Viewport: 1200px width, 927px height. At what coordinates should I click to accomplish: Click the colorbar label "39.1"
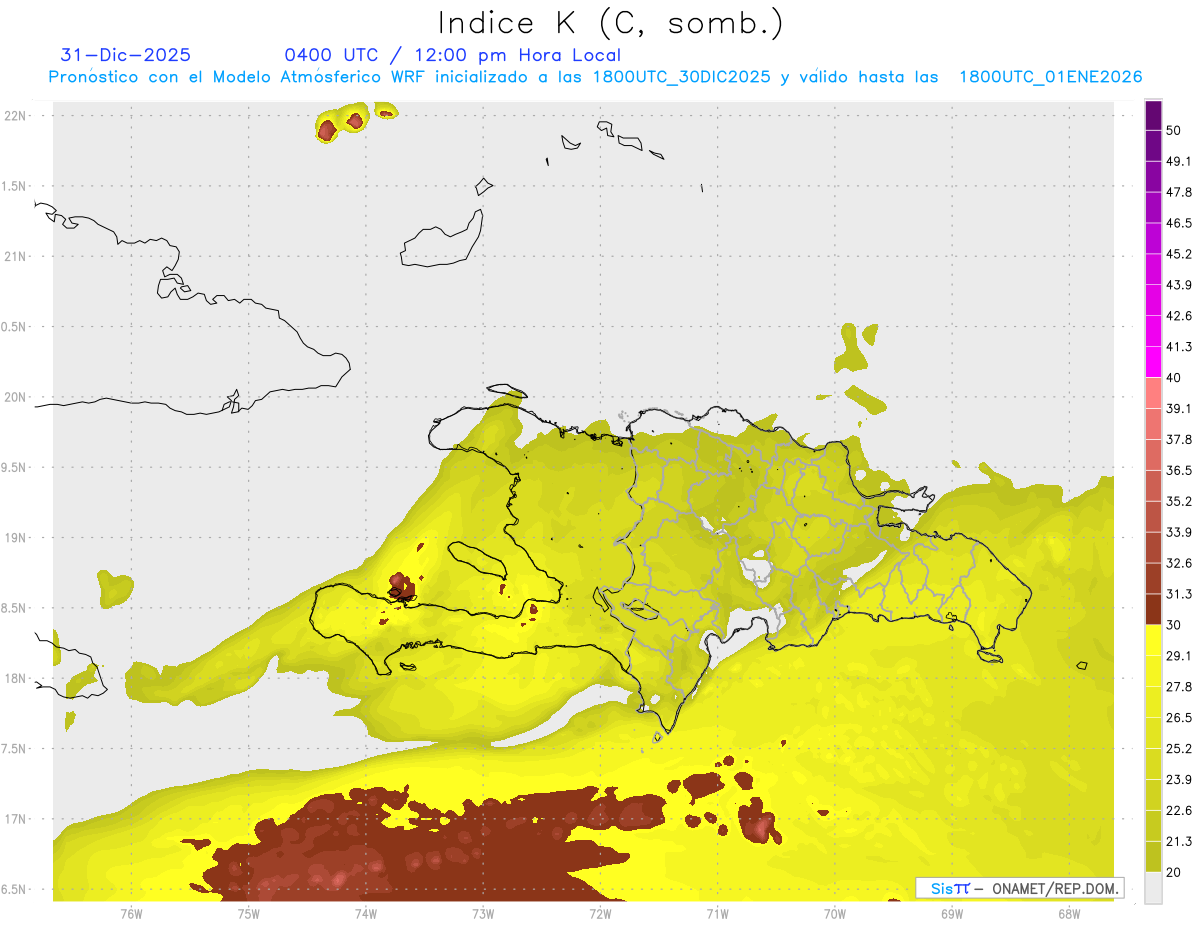(1179, 409)
